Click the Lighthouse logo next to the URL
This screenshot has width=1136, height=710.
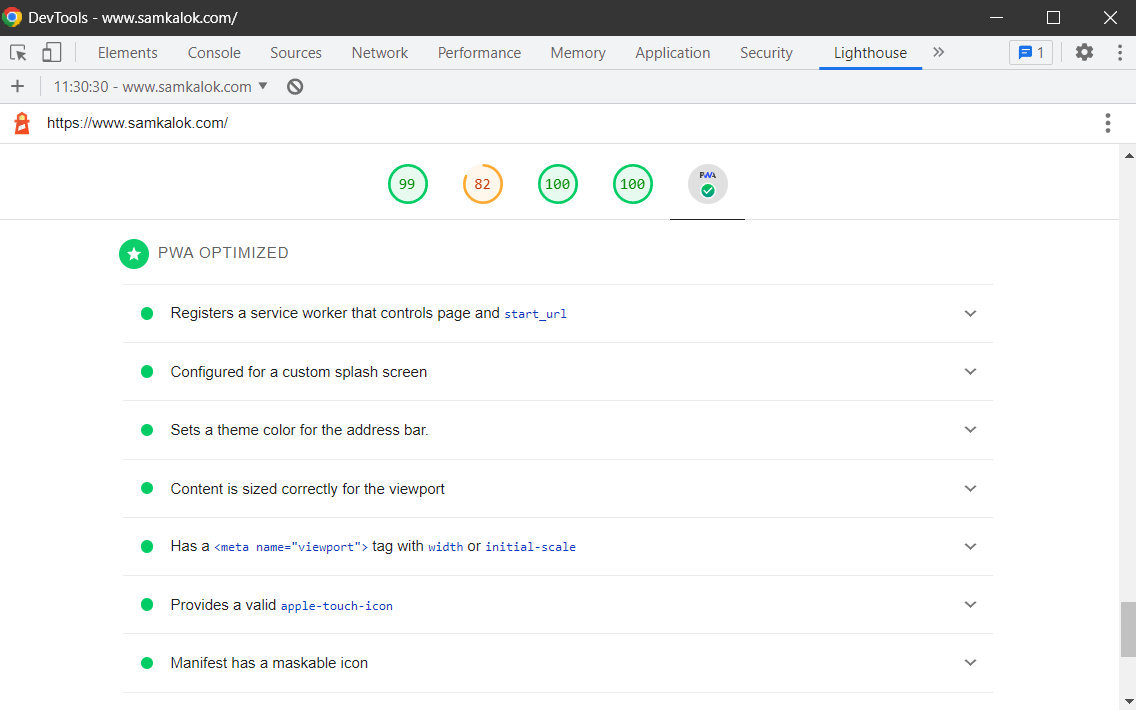click(22, 123)
